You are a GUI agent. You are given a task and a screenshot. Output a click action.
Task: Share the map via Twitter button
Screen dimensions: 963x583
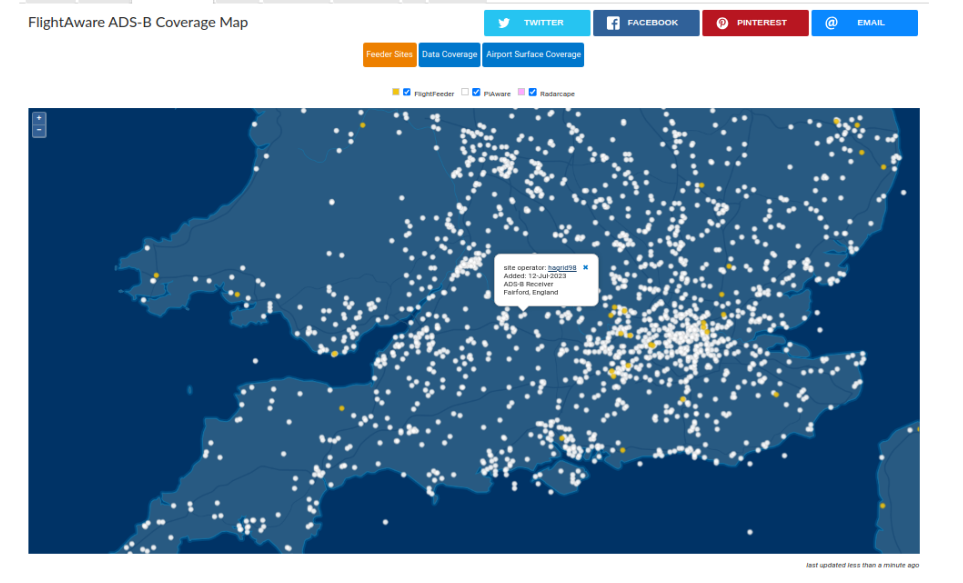(537, 23)
